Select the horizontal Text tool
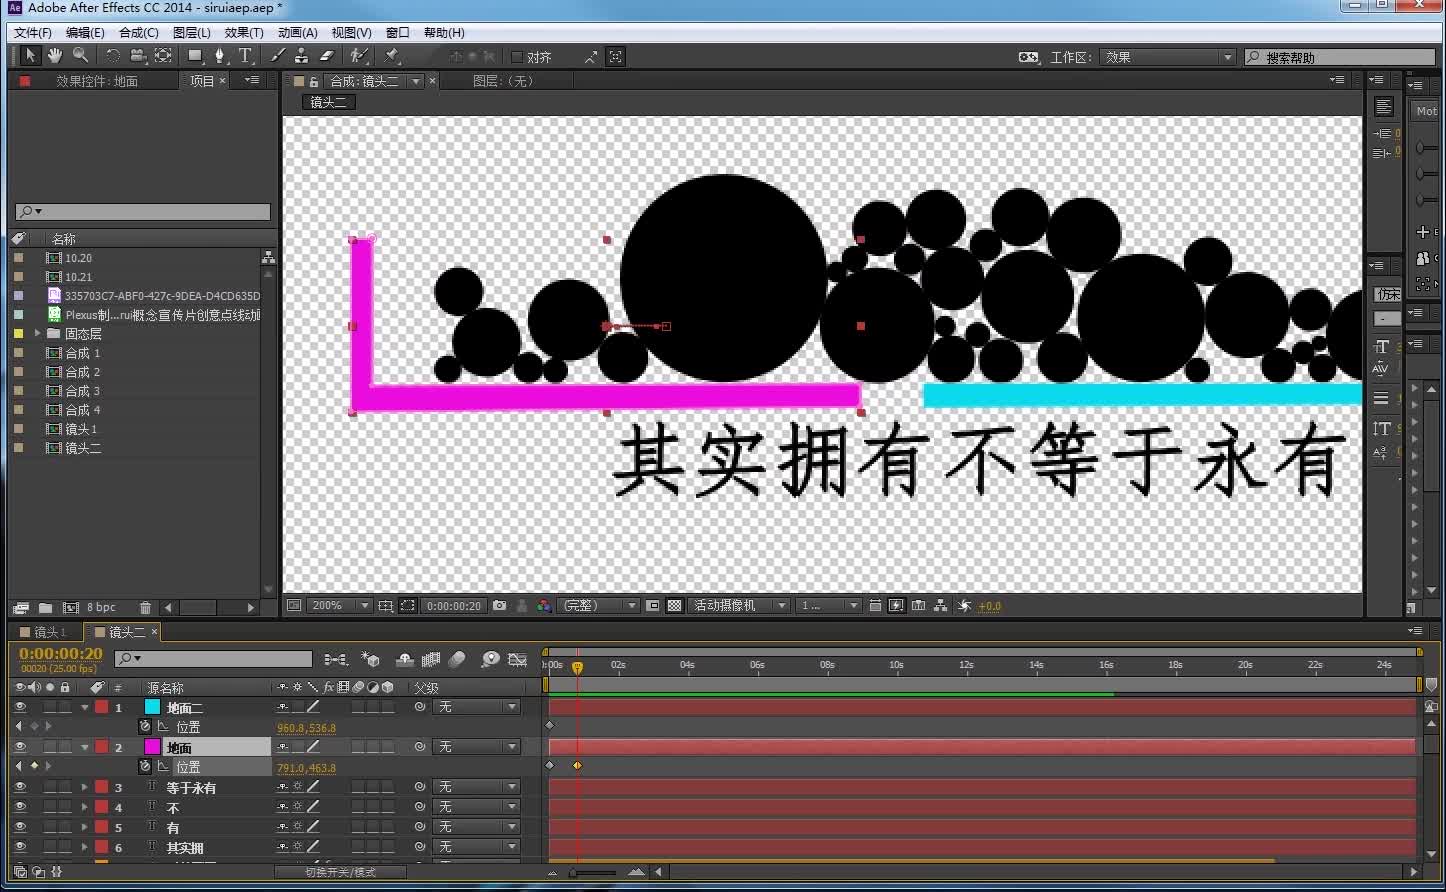The image size is (1446, 892). [245, 55]
